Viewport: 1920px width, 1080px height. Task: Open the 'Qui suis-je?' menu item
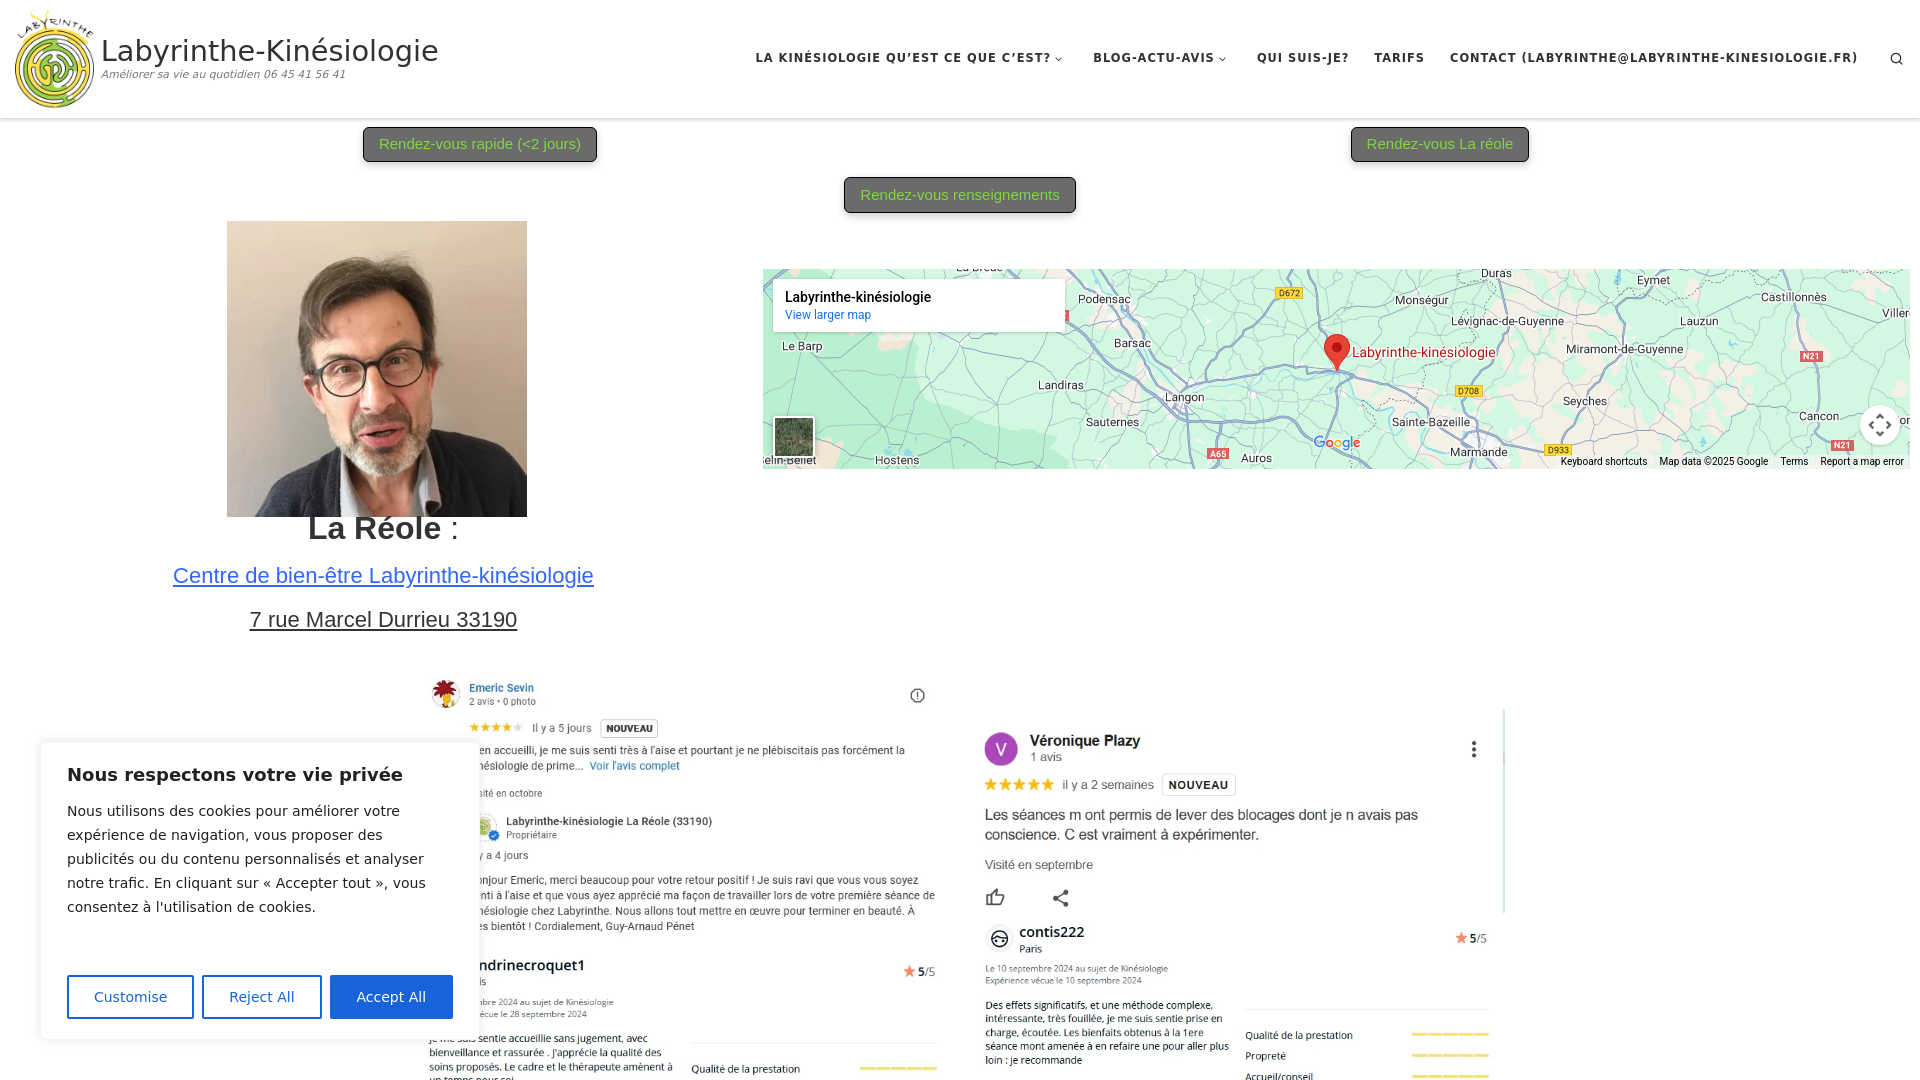click(1302, 58)
